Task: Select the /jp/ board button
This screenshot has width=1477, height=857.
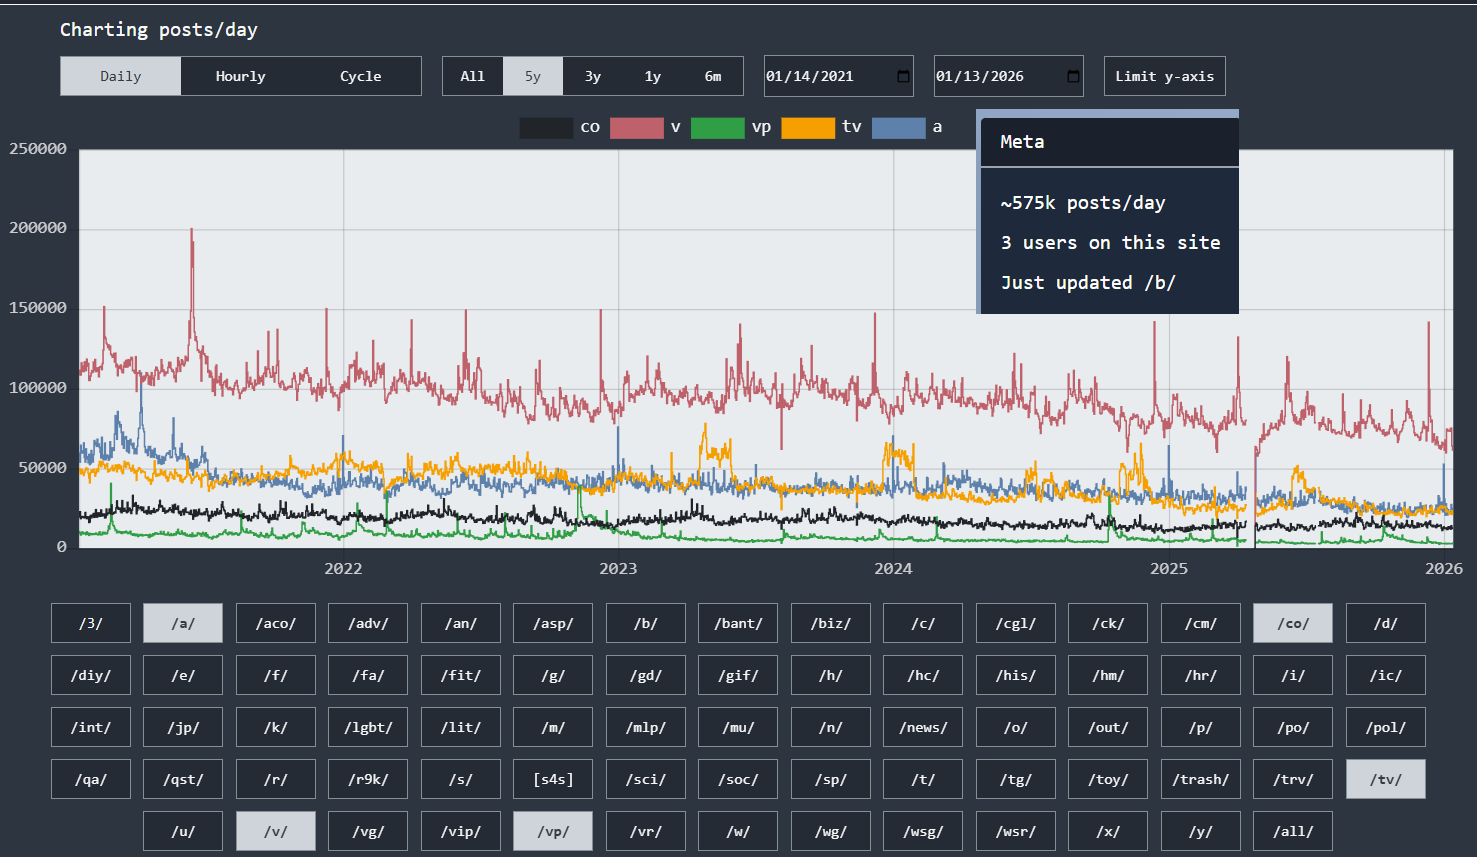Action: [183, 727]
